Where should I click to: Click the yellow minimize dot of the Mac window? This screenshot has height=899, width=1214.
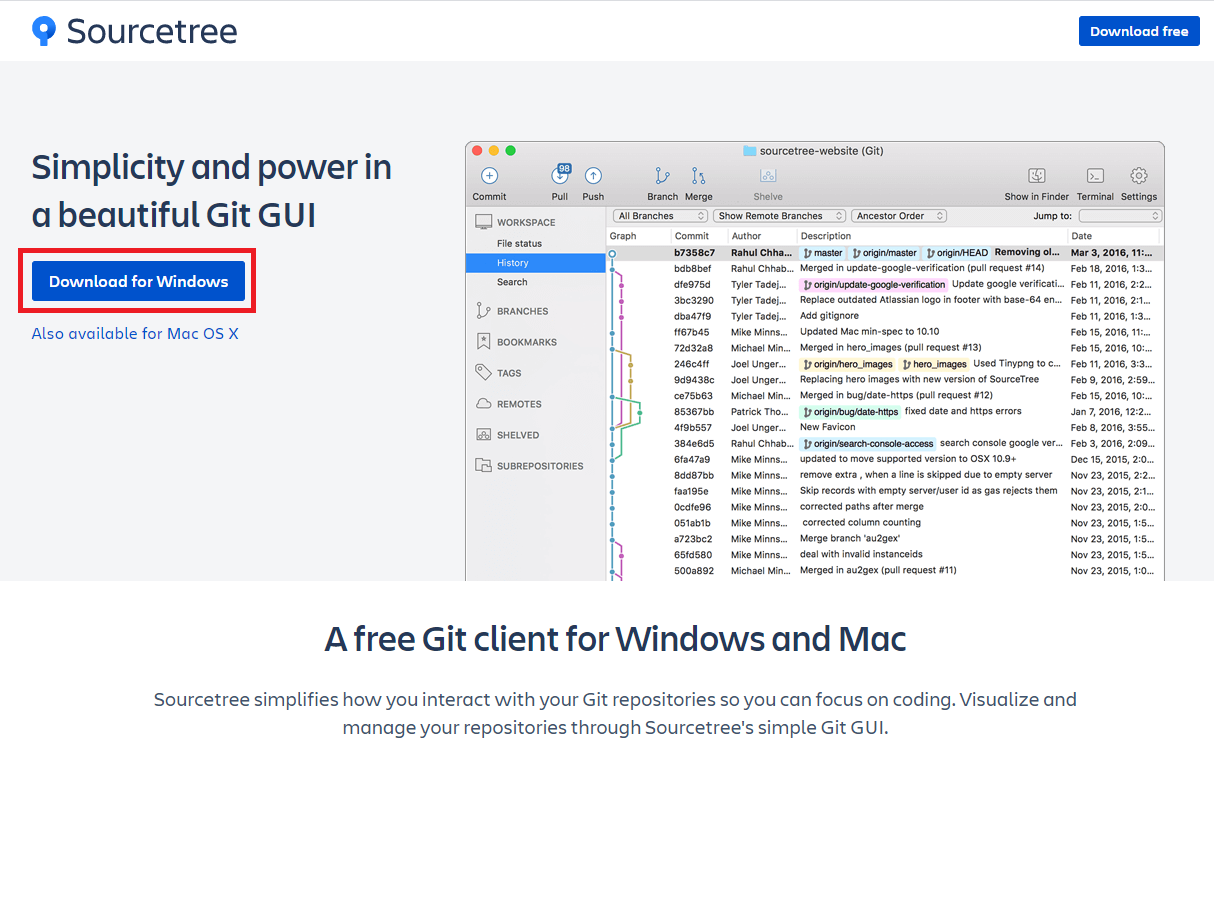pos(493,151)
